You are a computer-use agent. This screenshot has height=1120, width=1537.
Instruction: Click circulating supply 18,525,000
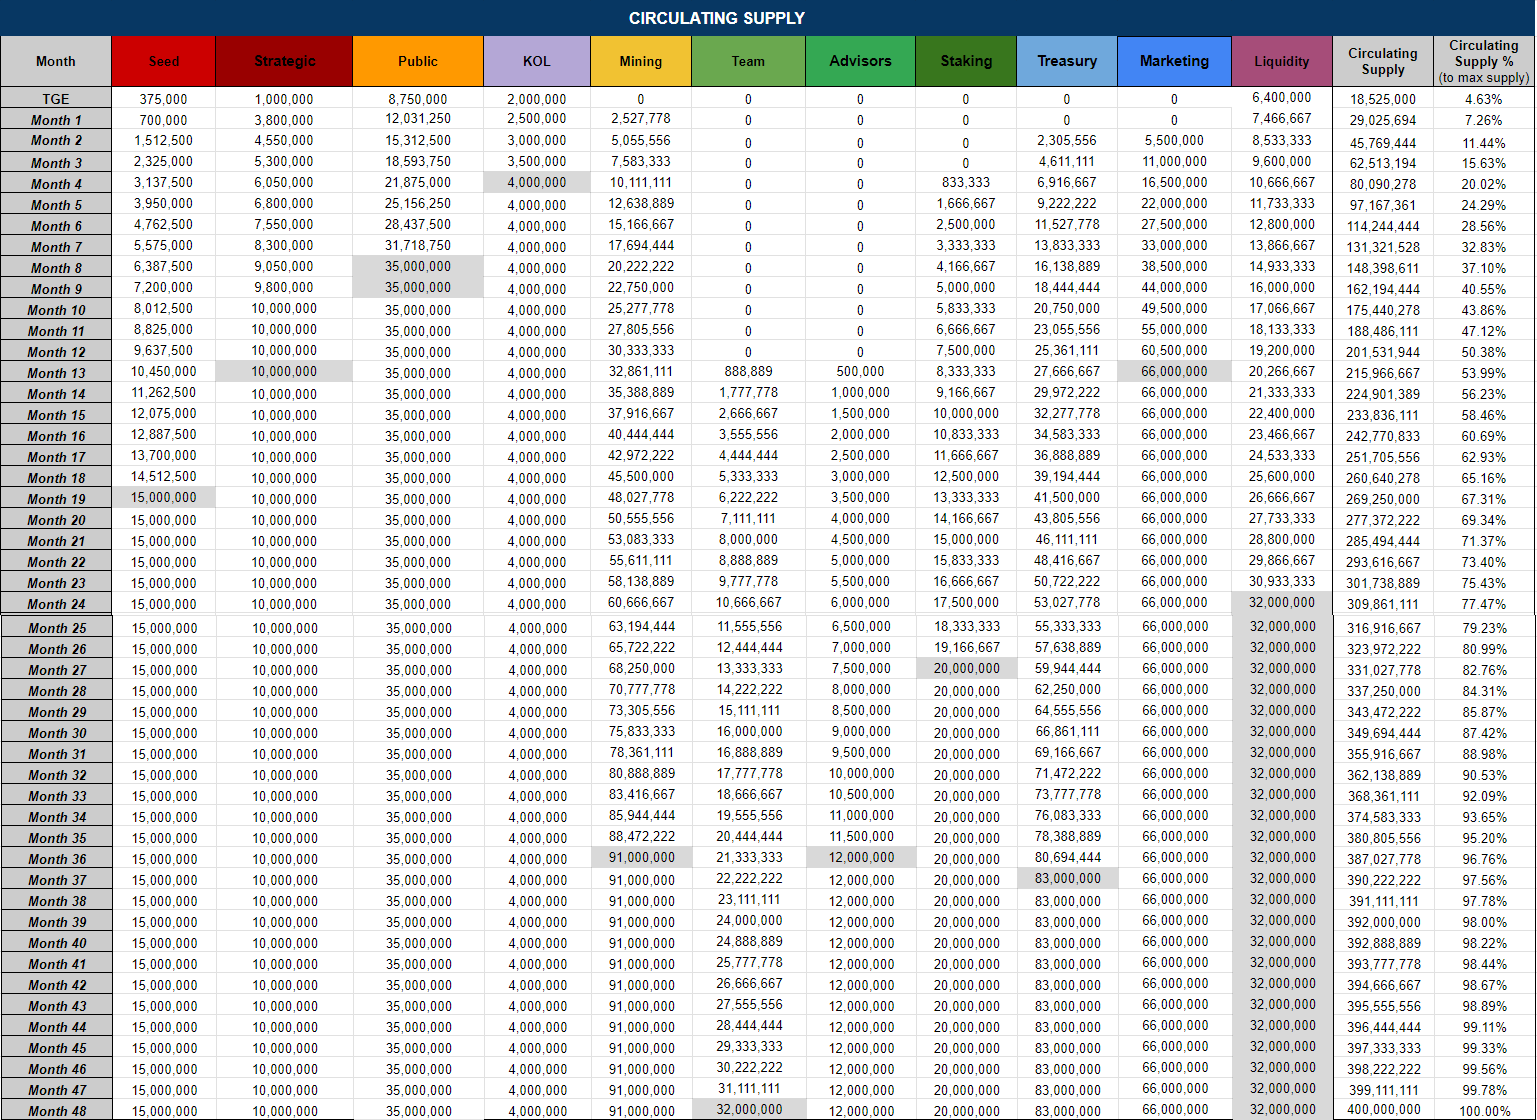(1383, 99)
